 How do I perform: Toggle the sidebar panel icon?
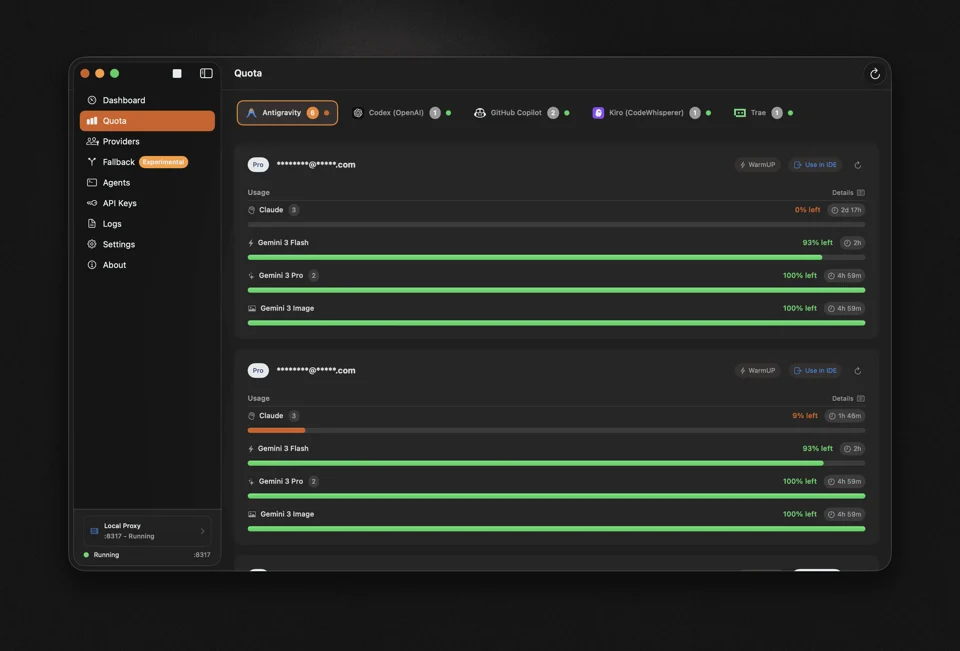(206, 73)
